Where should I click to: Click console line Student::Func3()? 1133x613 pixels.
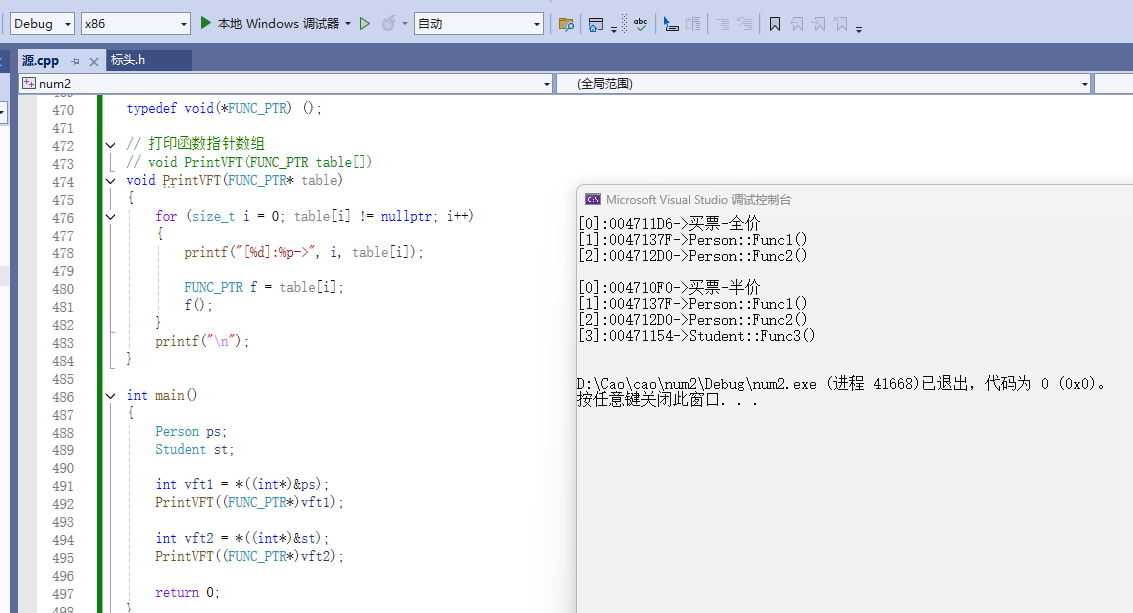point(697,335)
